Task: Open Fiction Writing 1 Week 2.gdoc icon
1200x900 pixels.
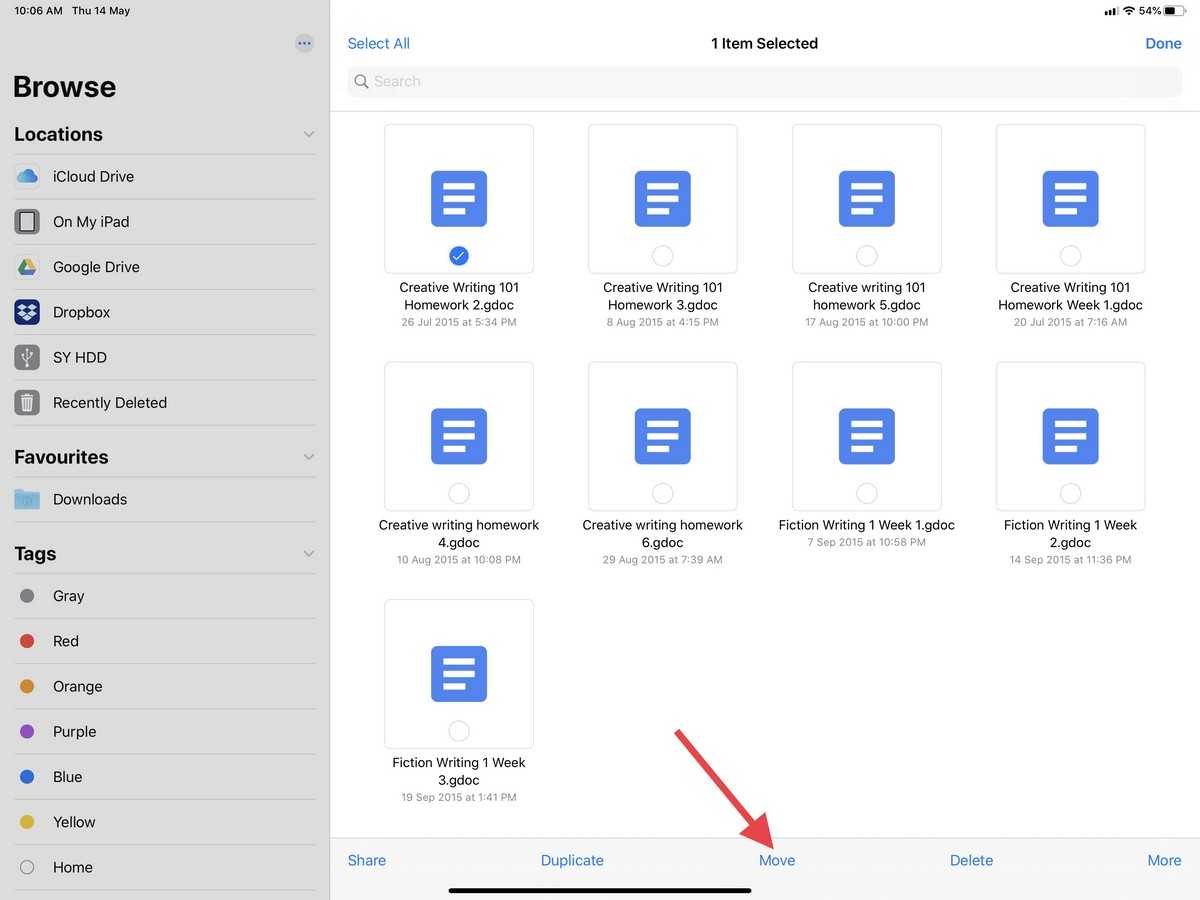Action: [1071, 436]
